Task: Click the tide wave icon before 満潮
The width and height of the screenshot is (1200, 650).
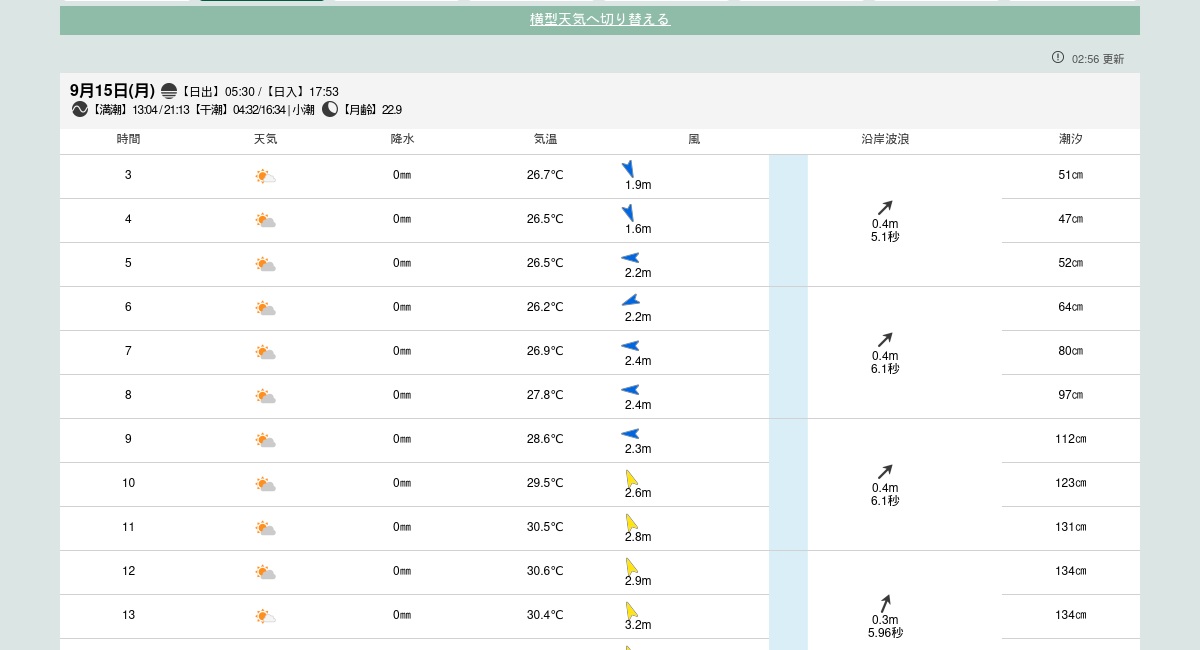Action: (x=80, y=109)
